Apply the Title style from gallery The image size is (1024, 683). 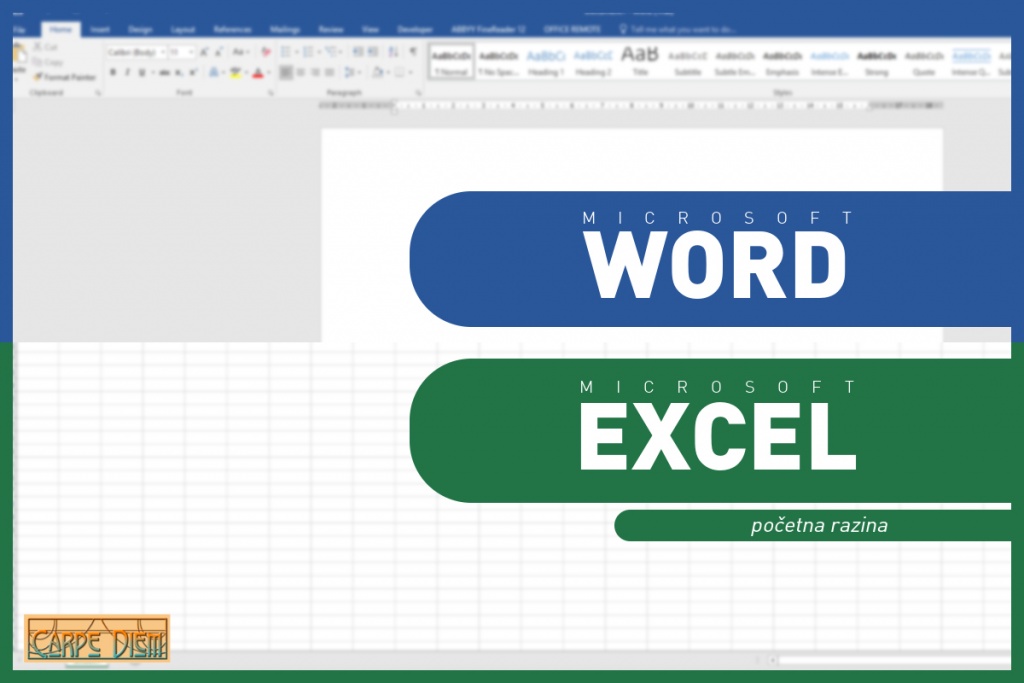(x=639, y=61)
